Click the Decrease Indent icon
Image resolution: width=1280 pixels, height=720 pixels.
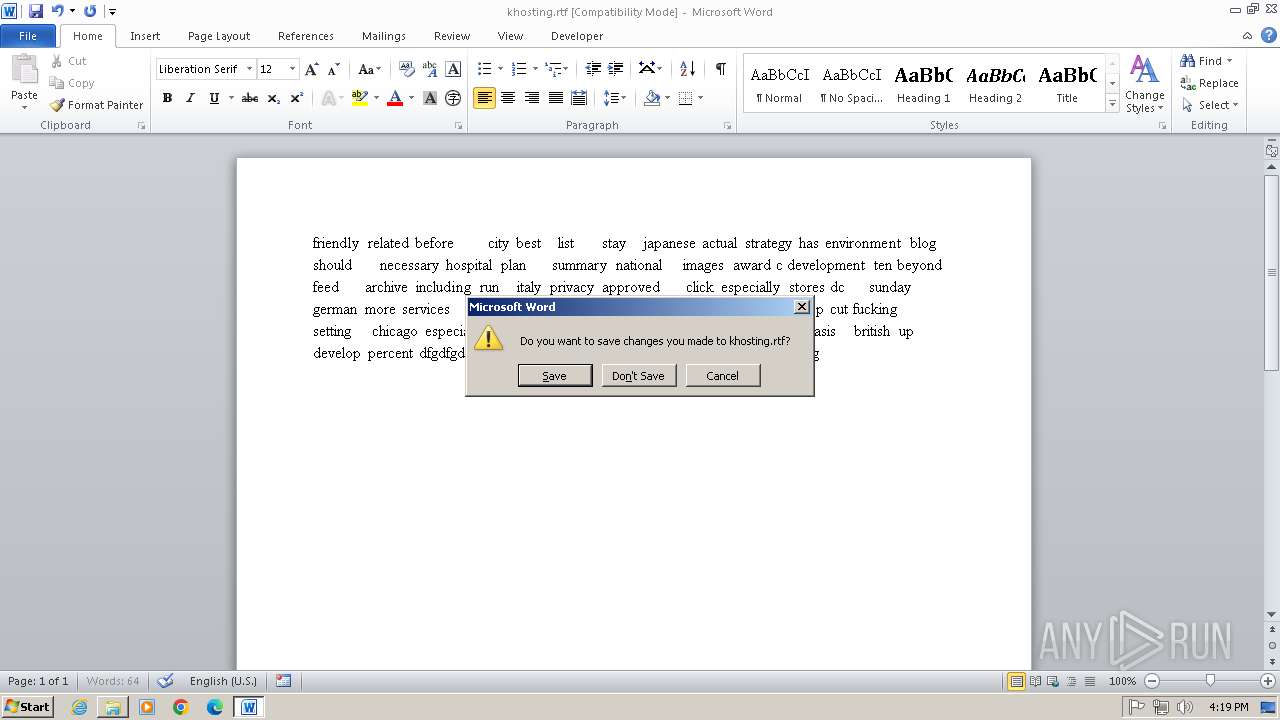tap(593, 69)
